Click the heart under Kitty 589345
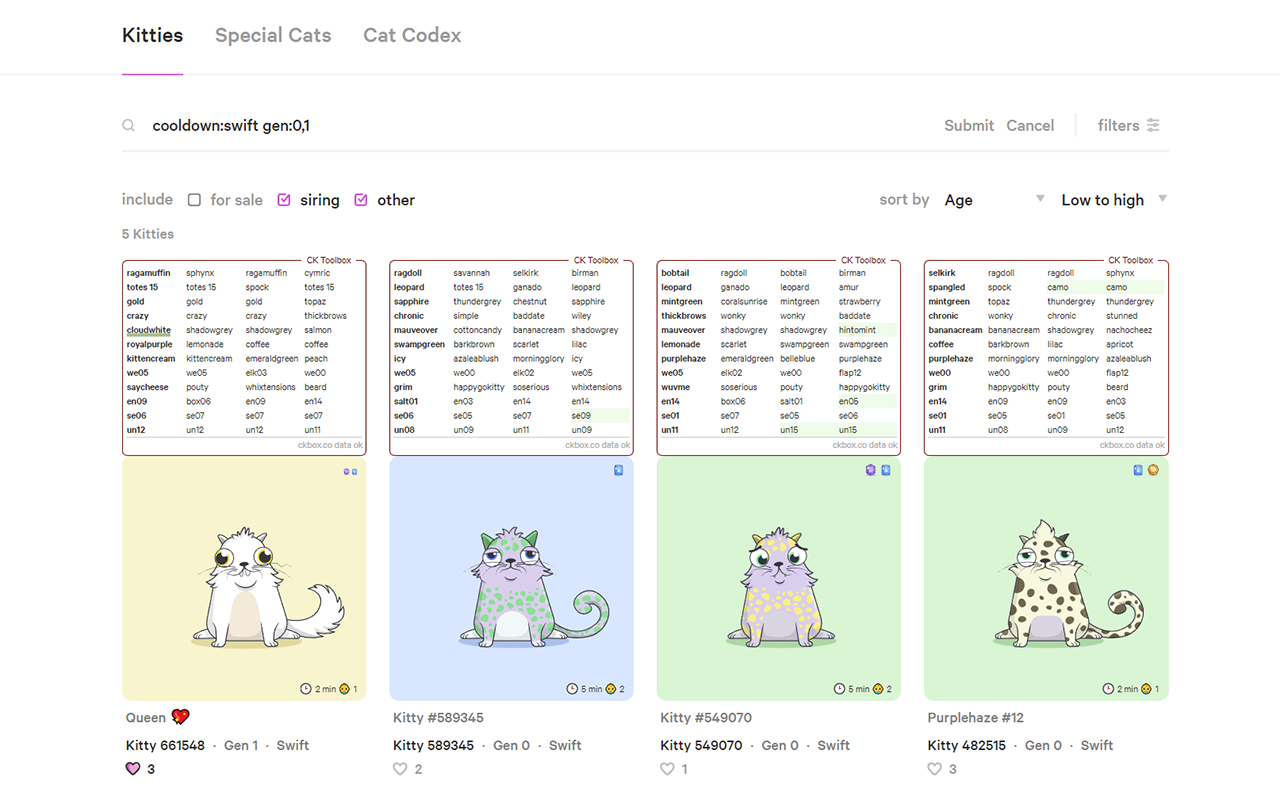This screenshot has height=800, width=1280. pos(400,769)
